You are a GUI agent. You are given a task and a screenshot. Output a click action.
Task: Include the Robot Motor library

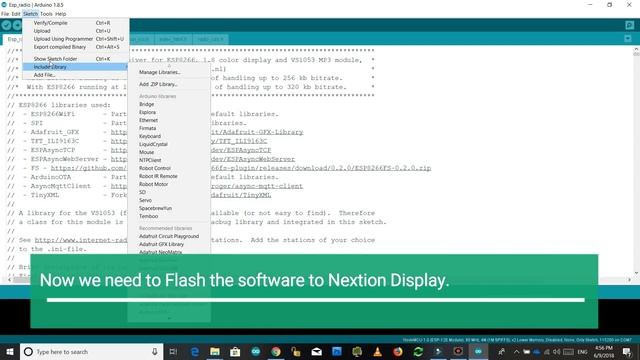click(x=169, y=184)
